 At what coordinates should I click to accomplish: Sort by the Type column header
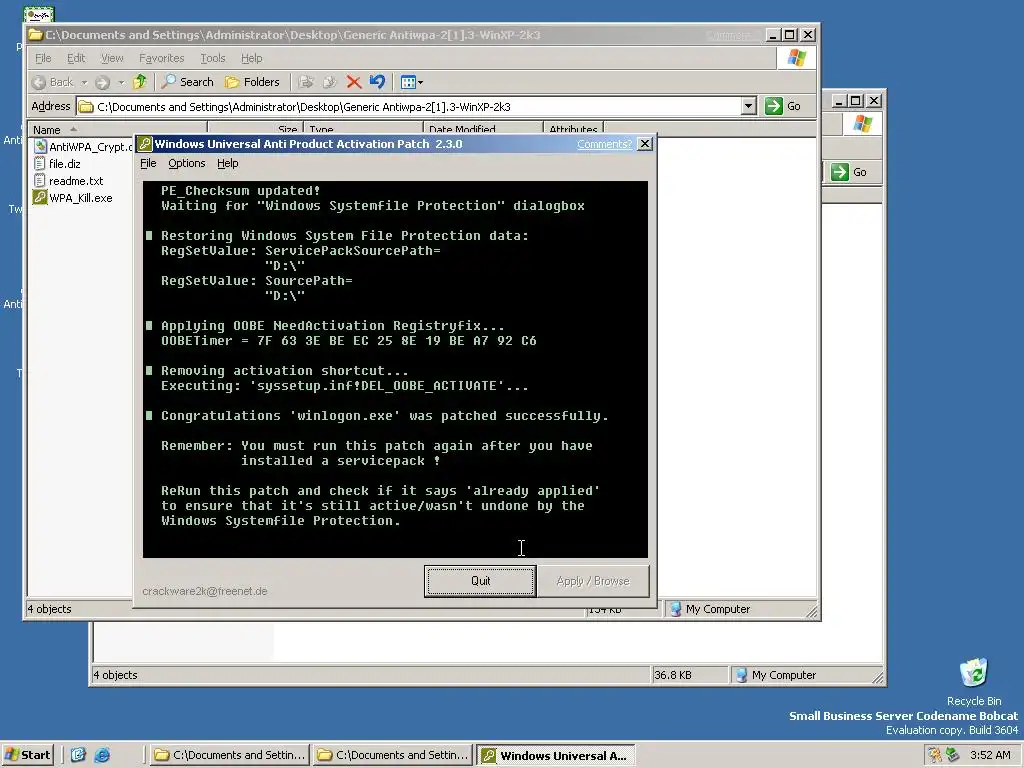[364, 129]
